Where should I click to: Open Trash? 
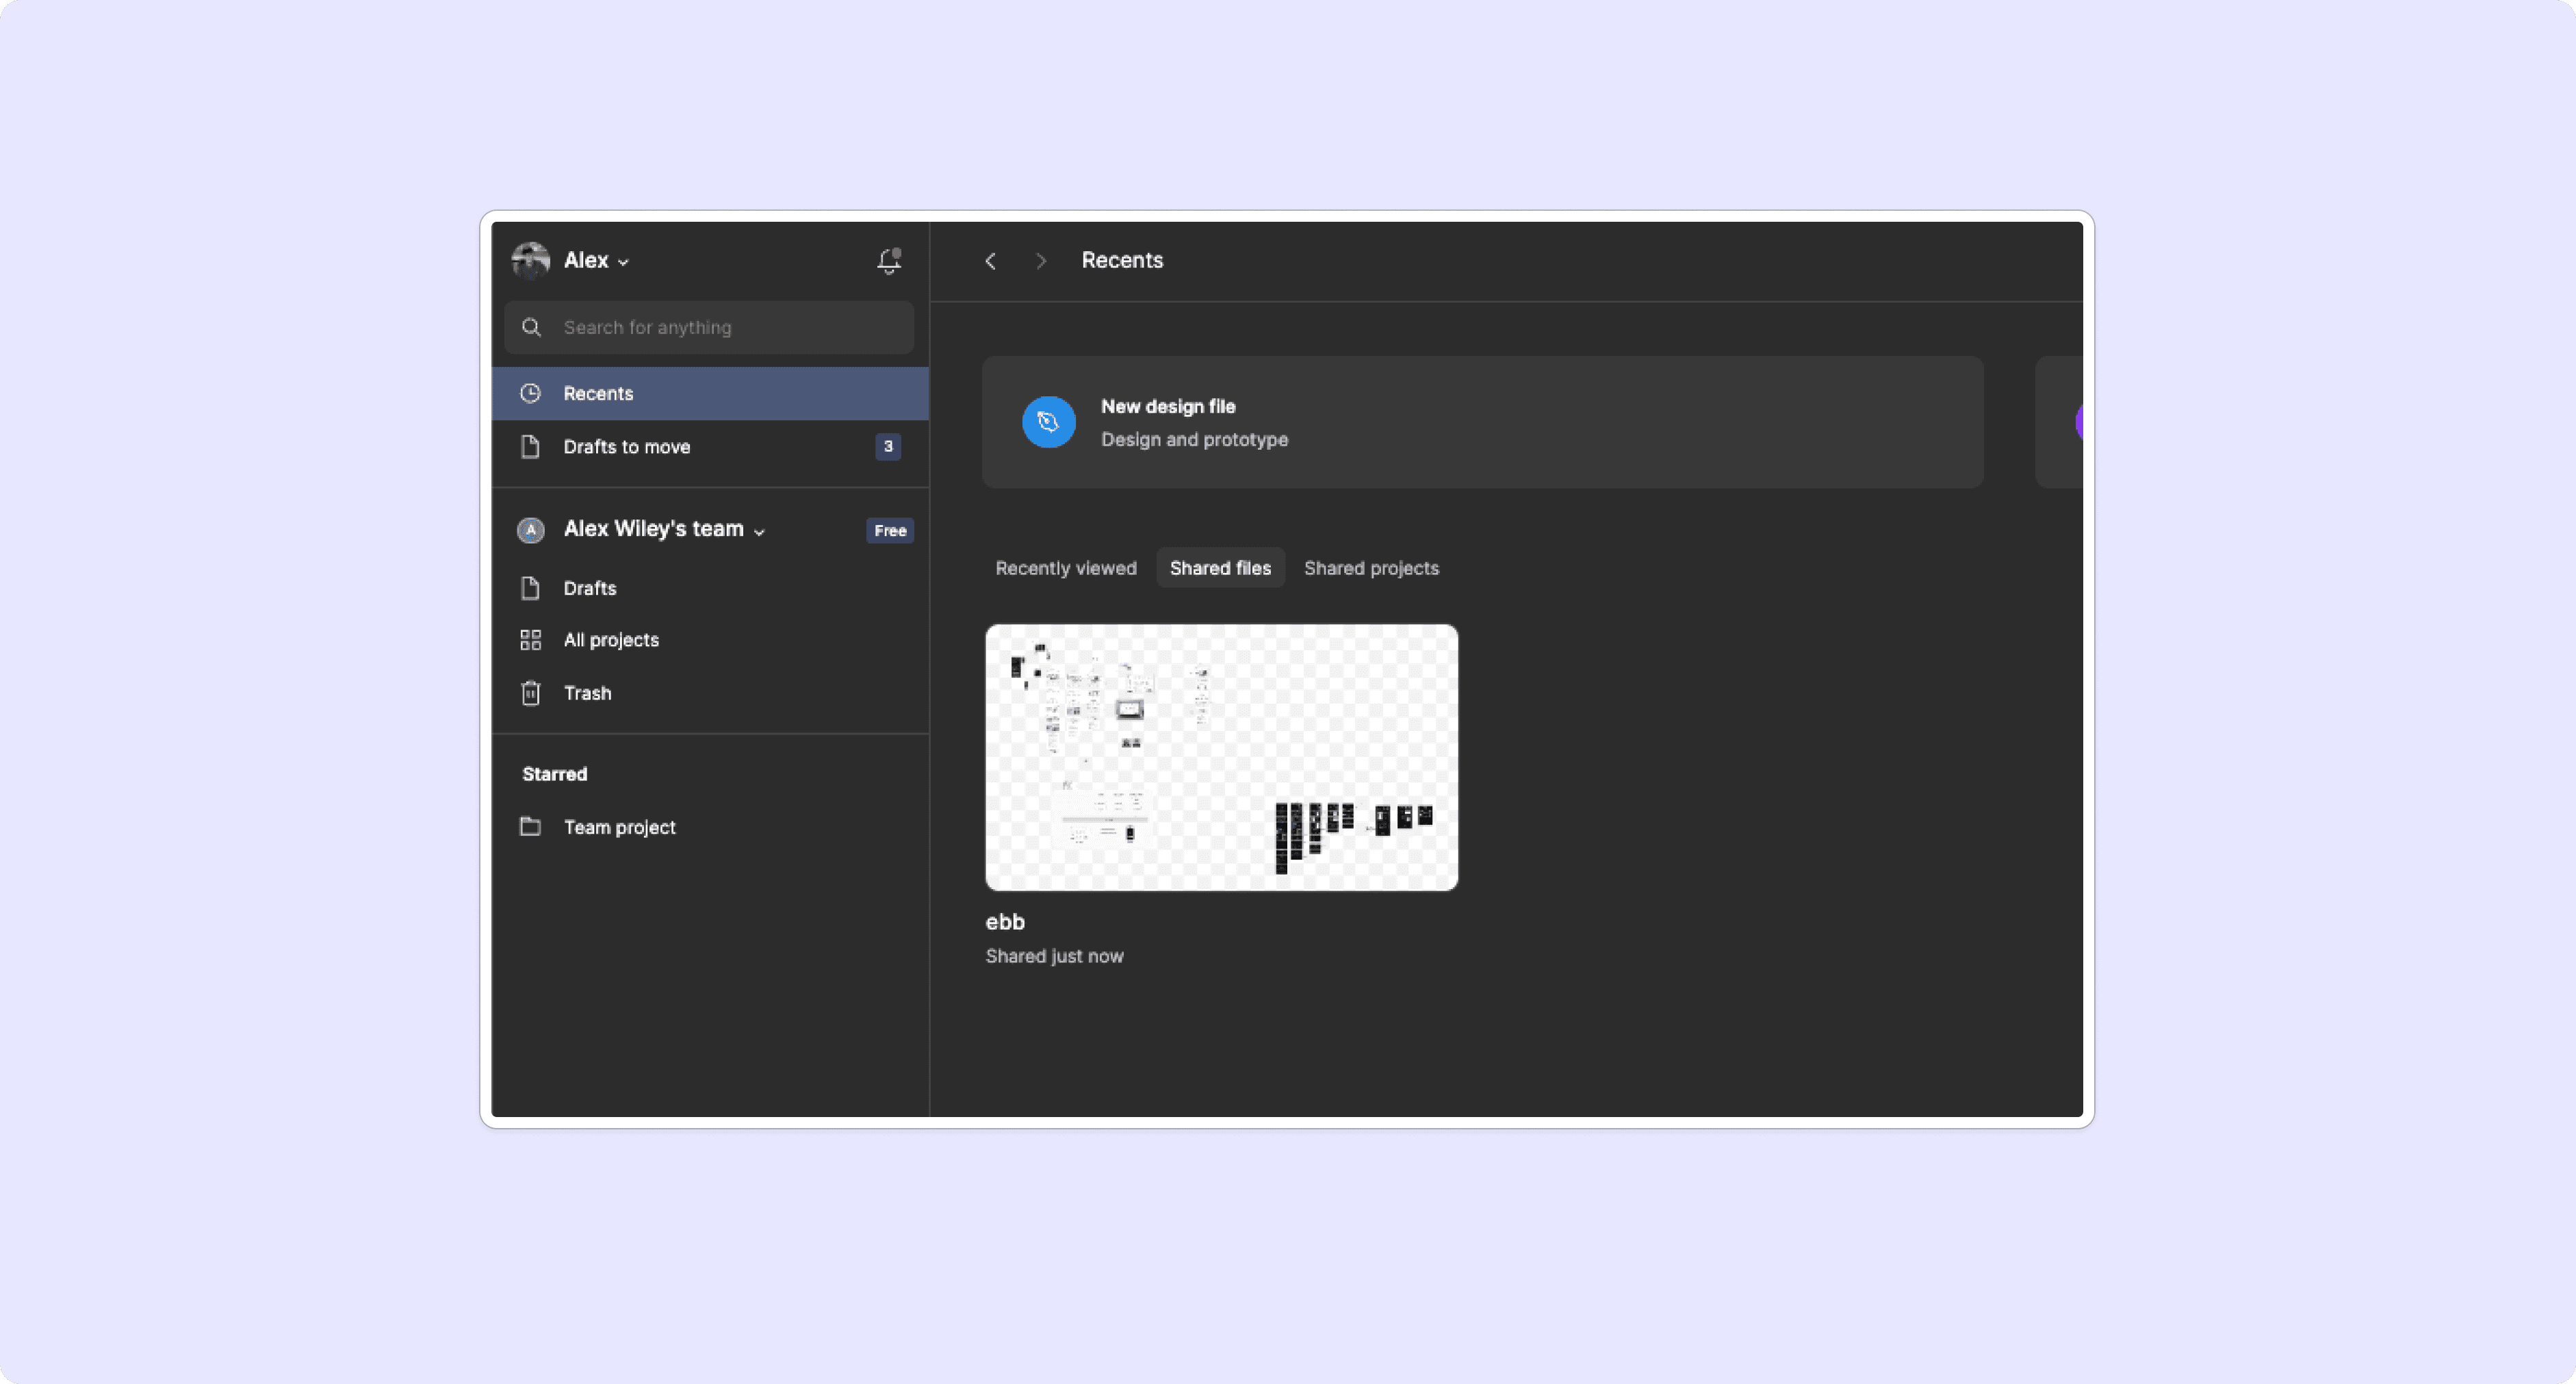pyautogui.click(x=710, y=693)
